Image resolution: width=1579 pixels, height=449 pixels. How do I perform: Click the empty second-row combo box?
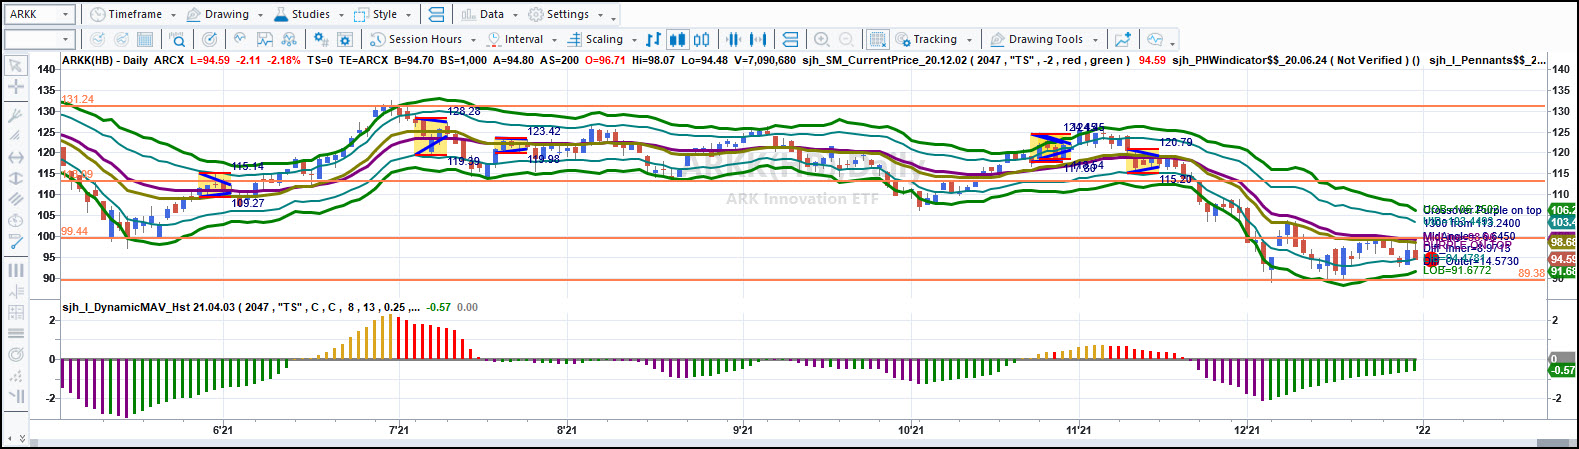39,39
